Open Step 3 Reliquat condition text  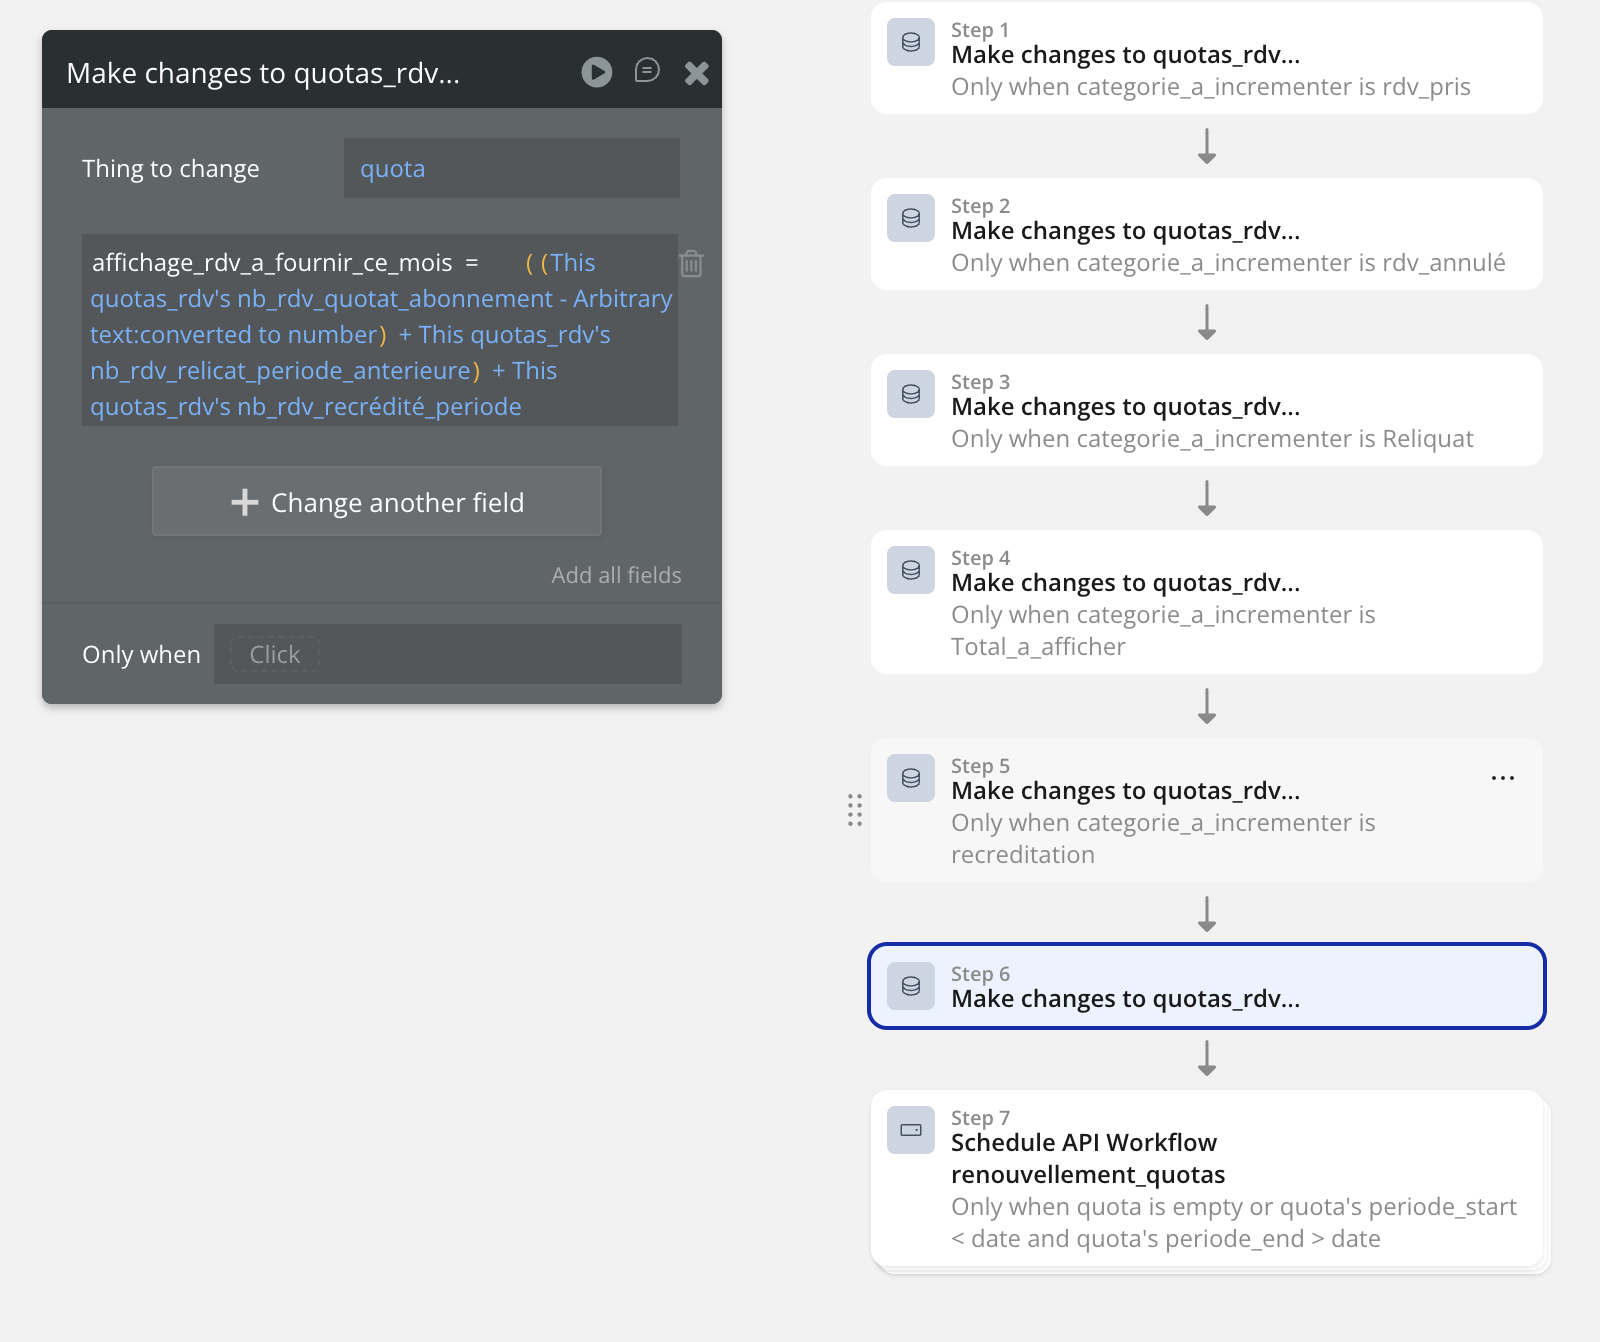click(x=1212, y=439)
